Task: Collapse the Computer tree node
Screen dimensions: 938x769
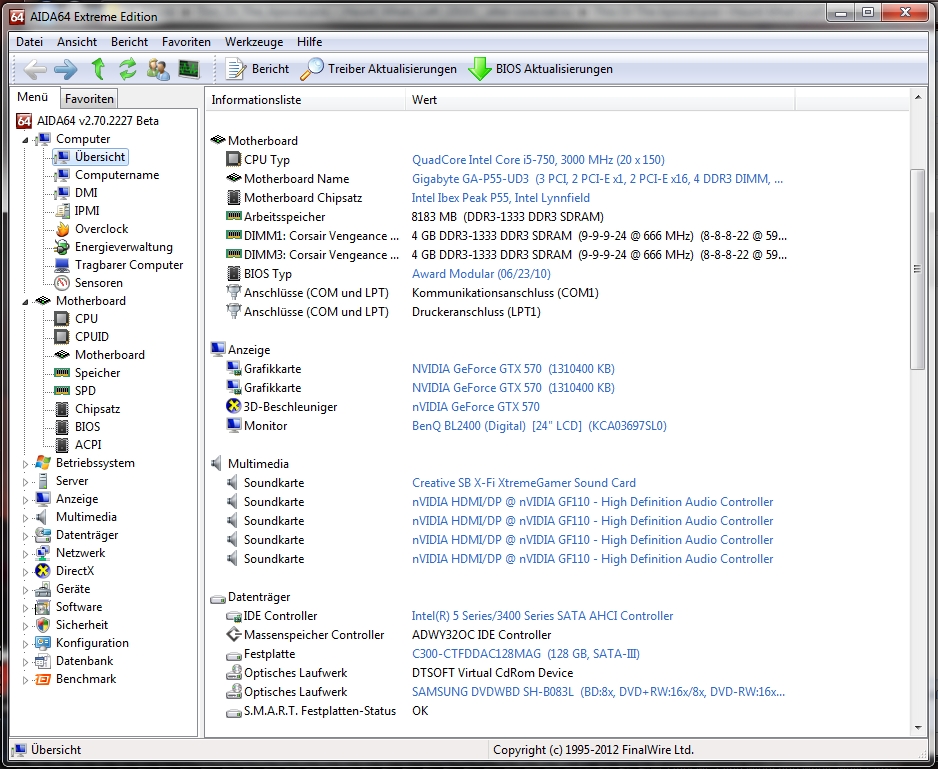Action: [x=25, y=139]
